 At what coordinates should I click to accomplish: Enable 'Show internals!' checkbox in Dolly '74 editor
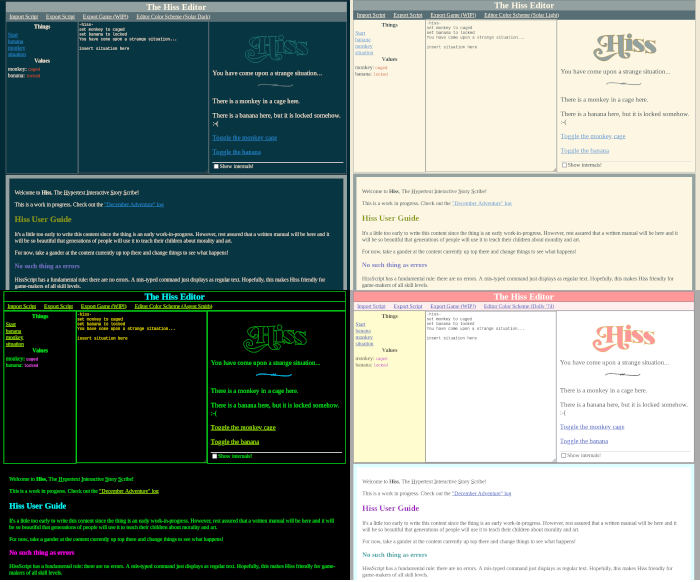point(563,456)
